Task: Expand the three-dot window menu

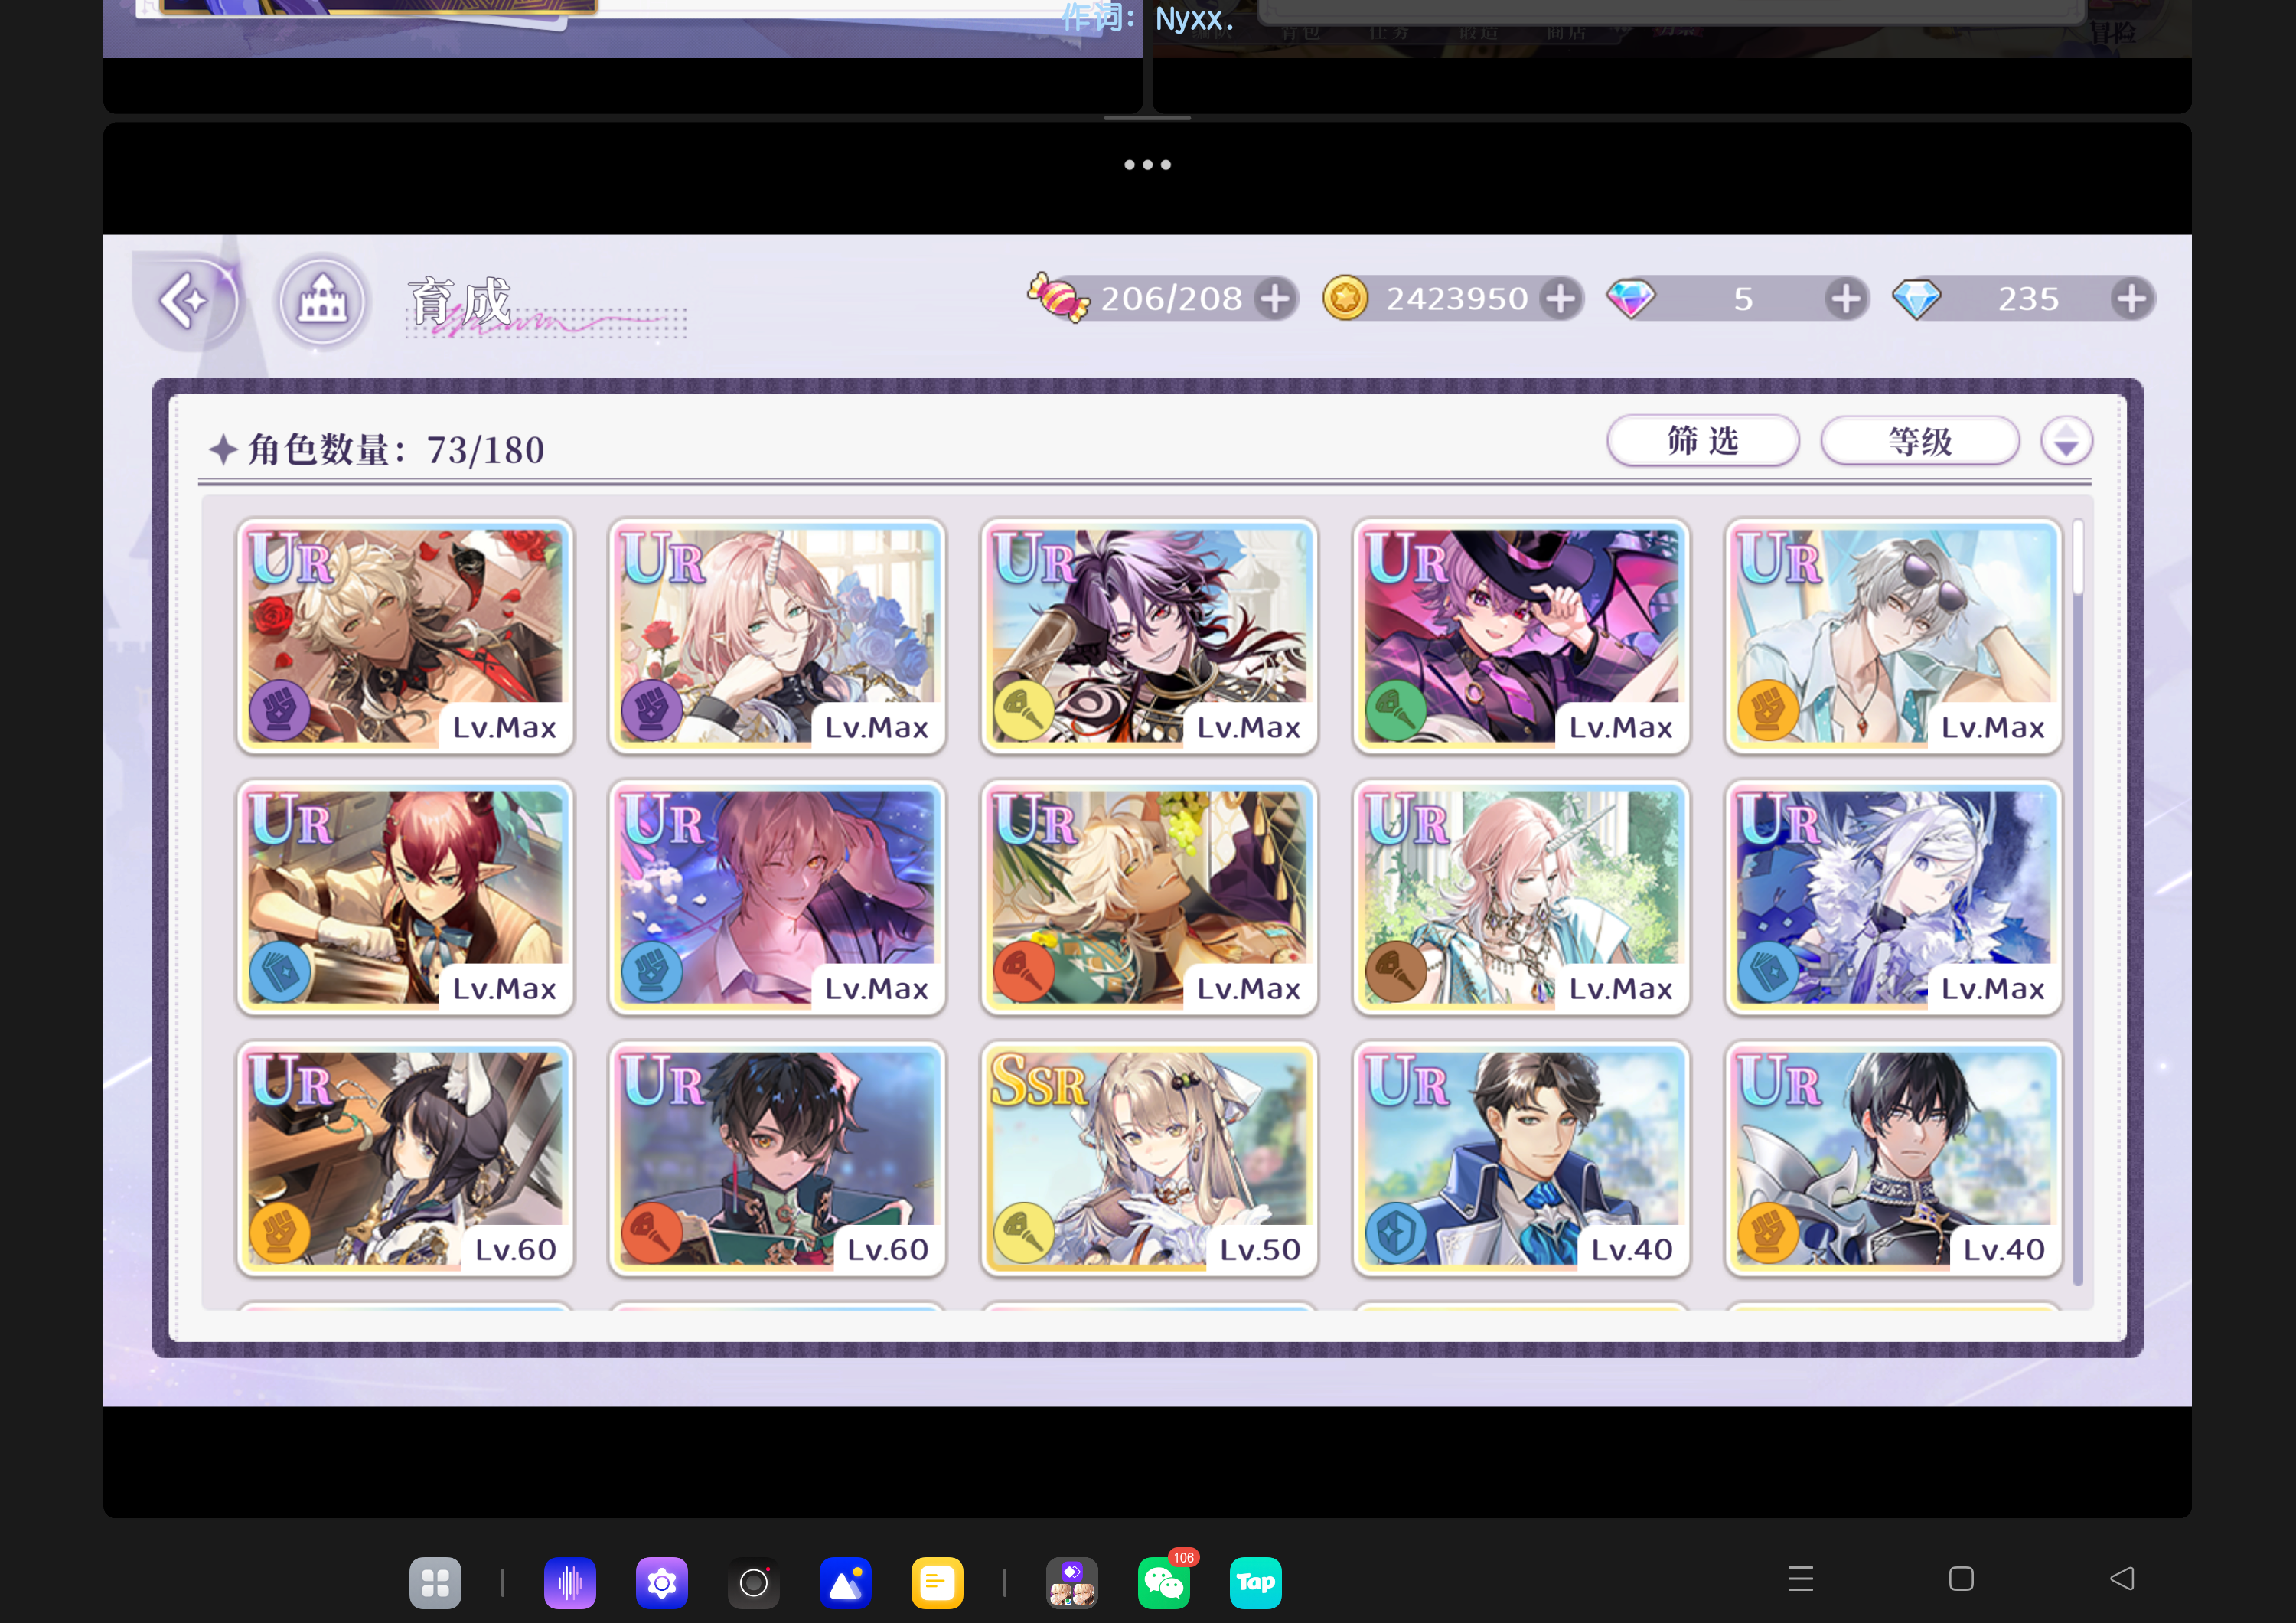Action: 1147,165
